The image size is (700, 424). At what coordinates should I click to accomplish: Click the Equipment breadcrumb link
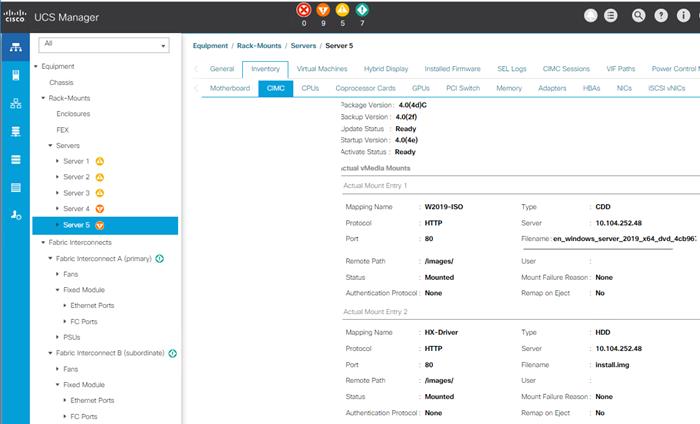click(x=210, y=46)
